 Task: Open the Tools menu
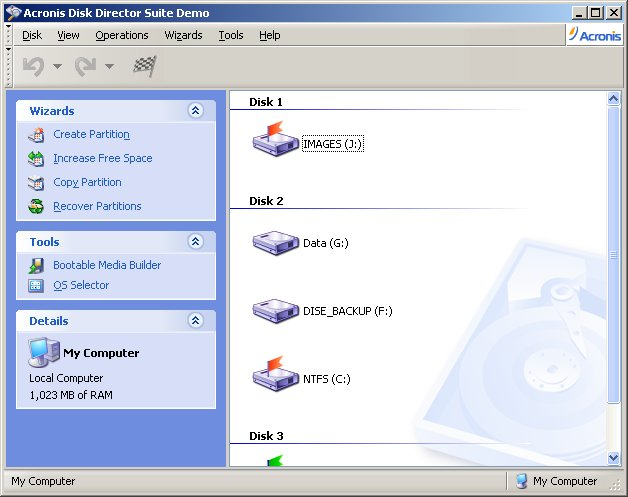point(231,35)
